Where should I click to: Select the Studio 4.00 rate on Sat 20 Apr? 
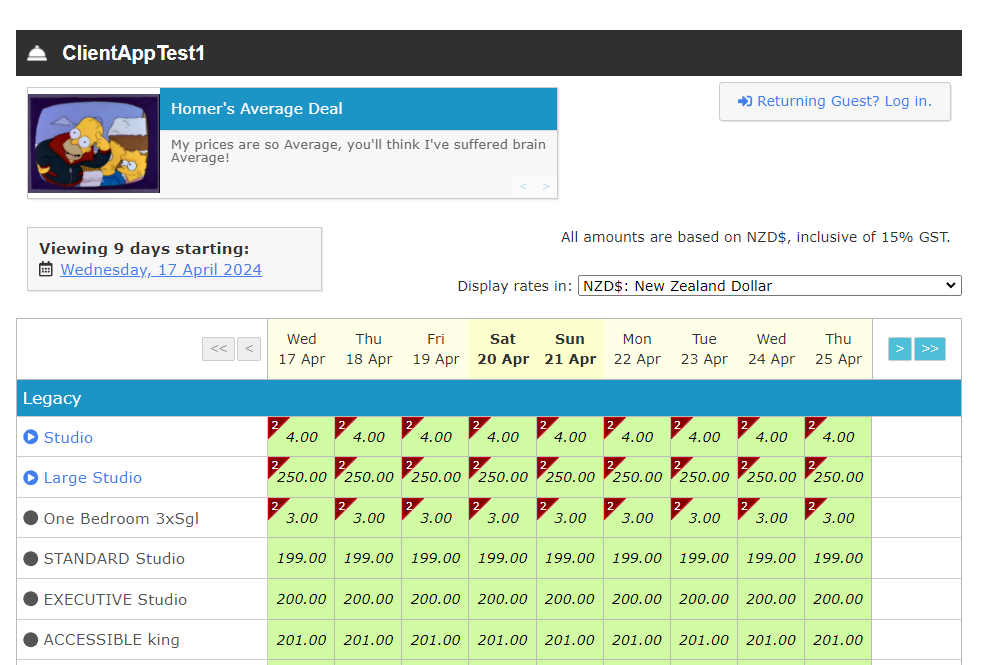click(x=502, y=437)
